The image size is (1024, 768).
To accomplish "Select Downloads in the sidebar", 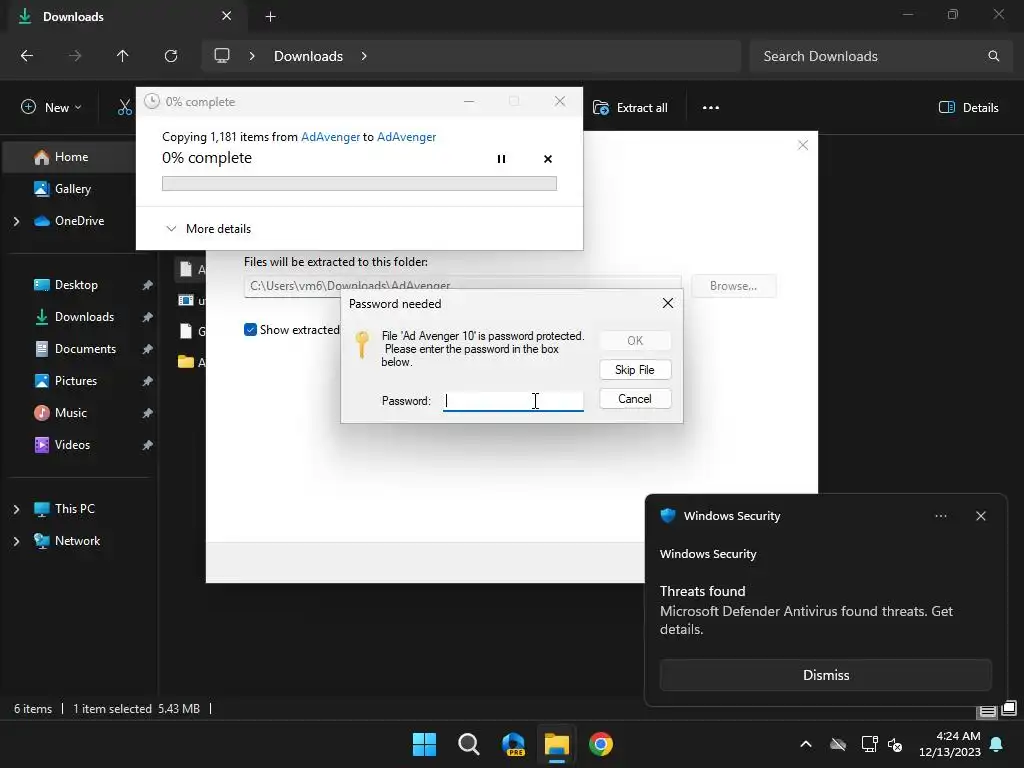I will point(84,317).
